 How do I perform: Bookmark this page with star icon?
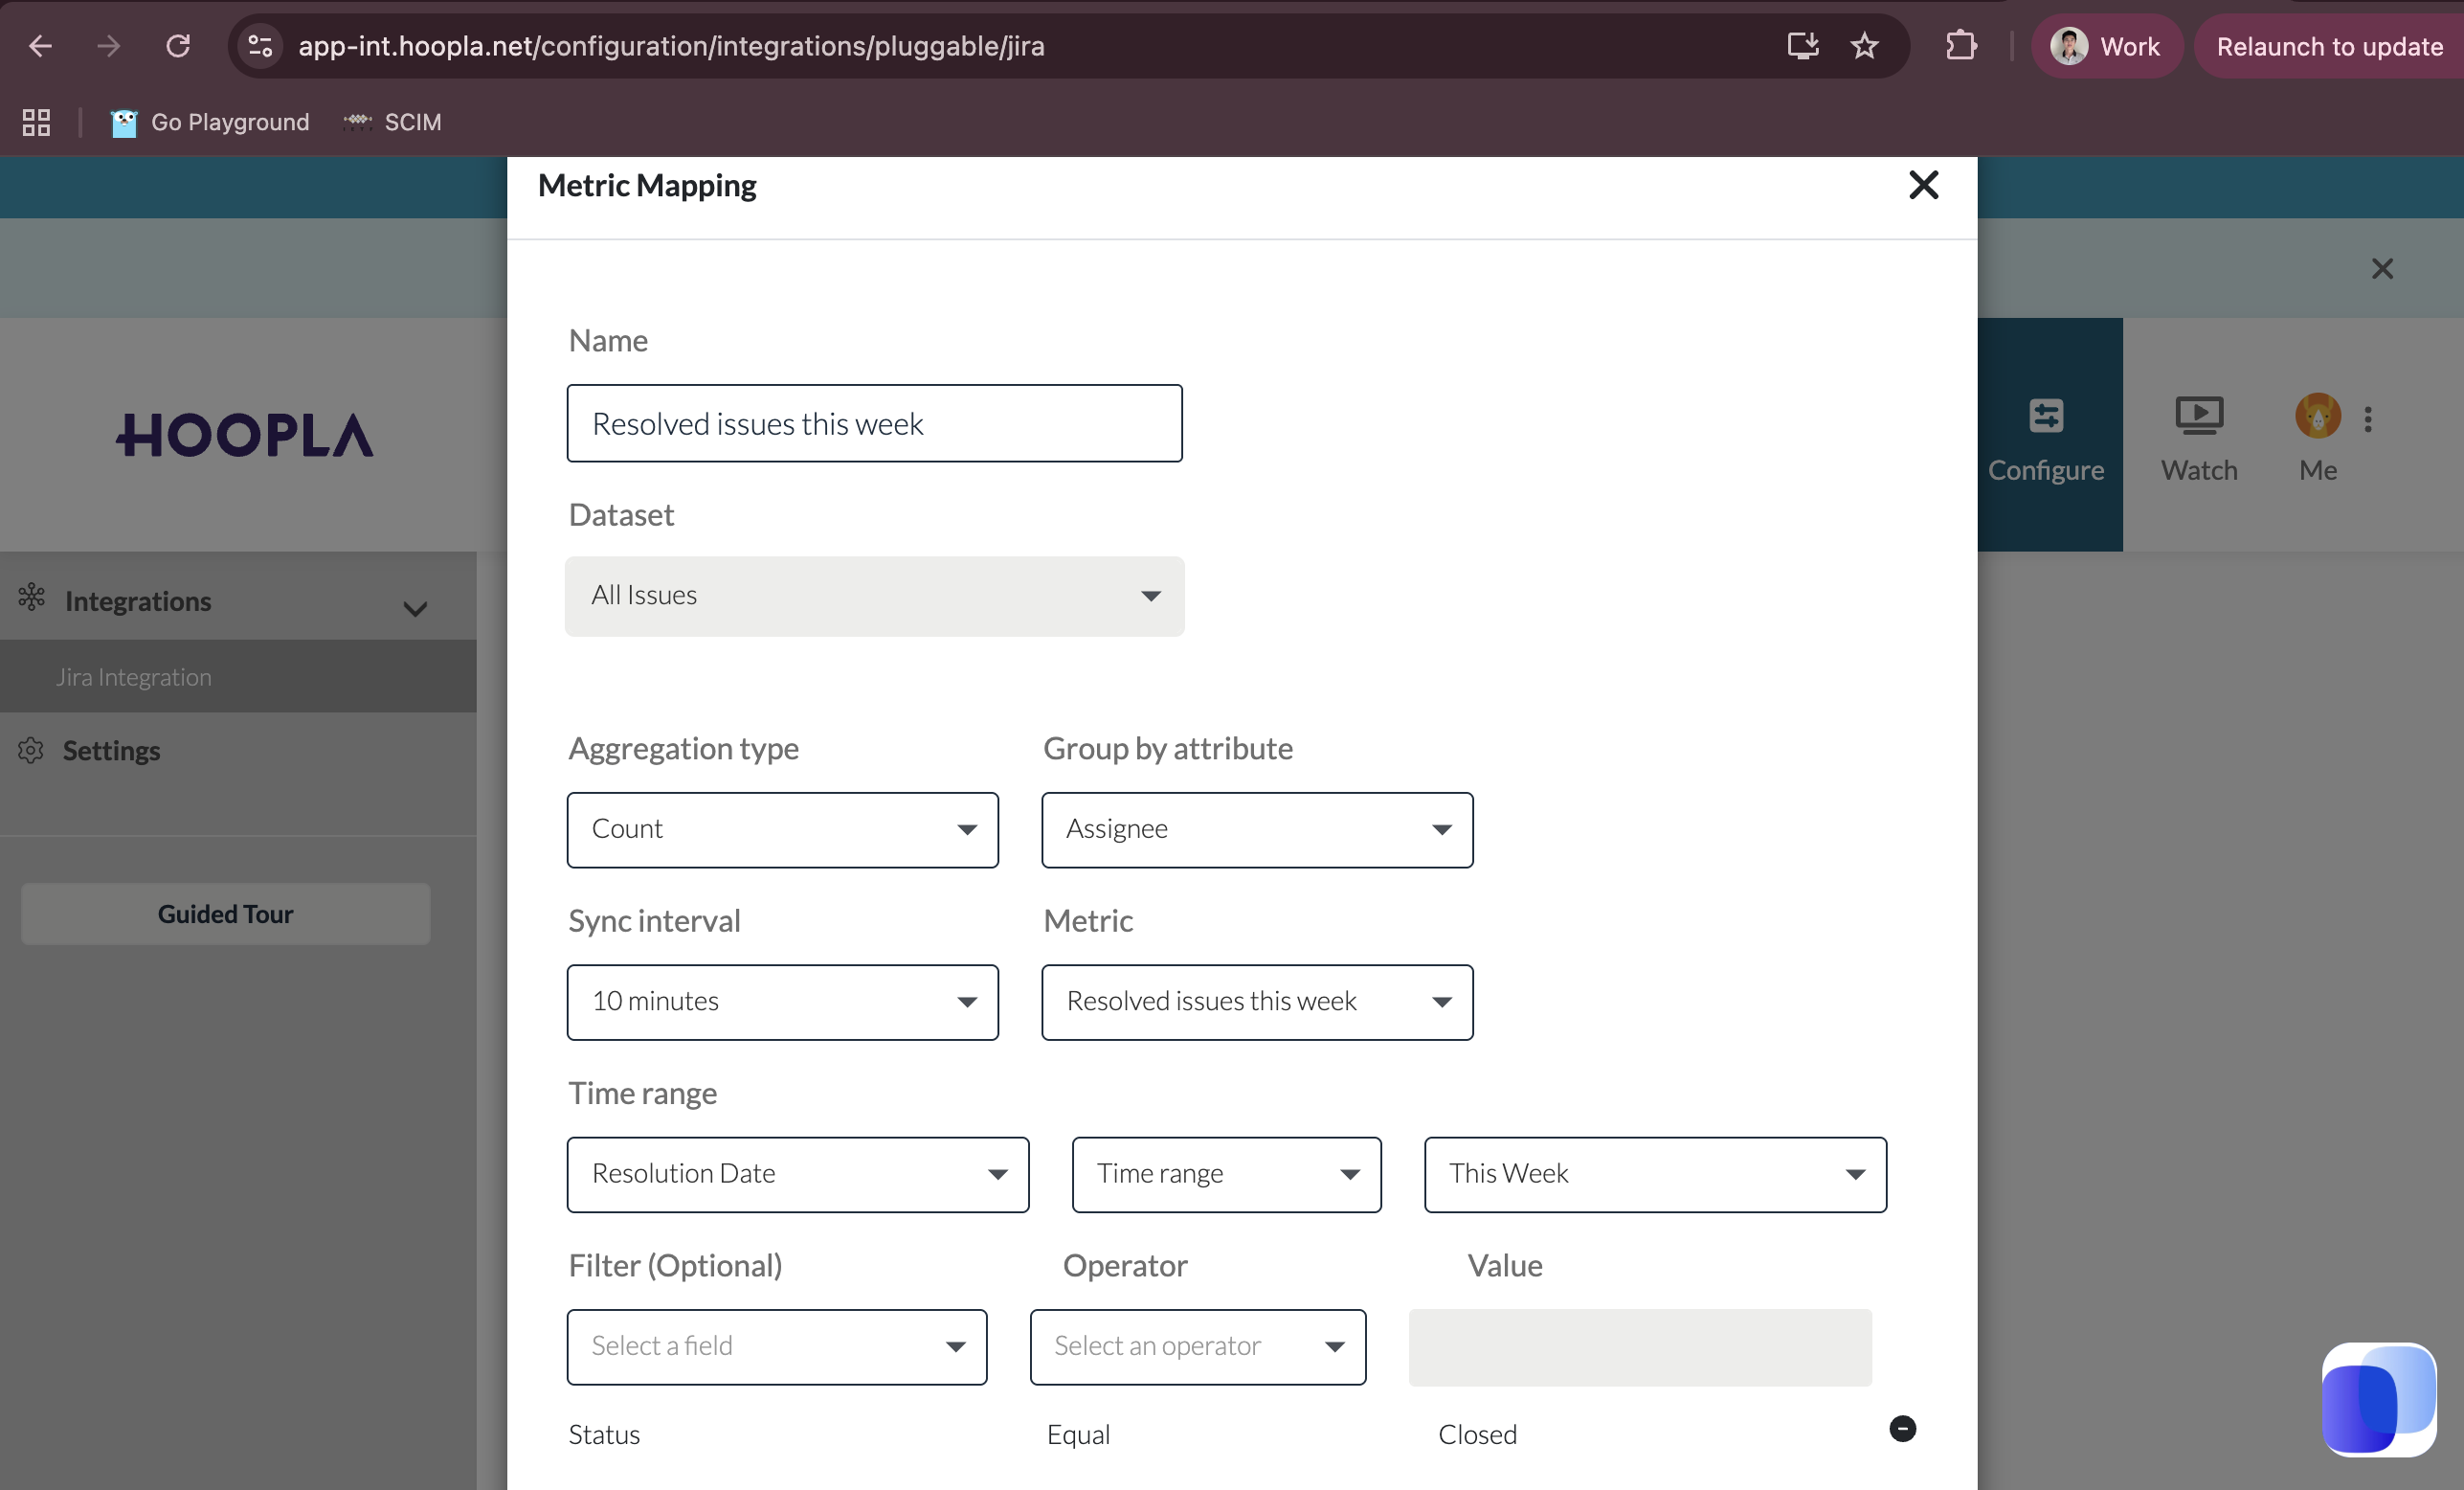pos(1864,46)
